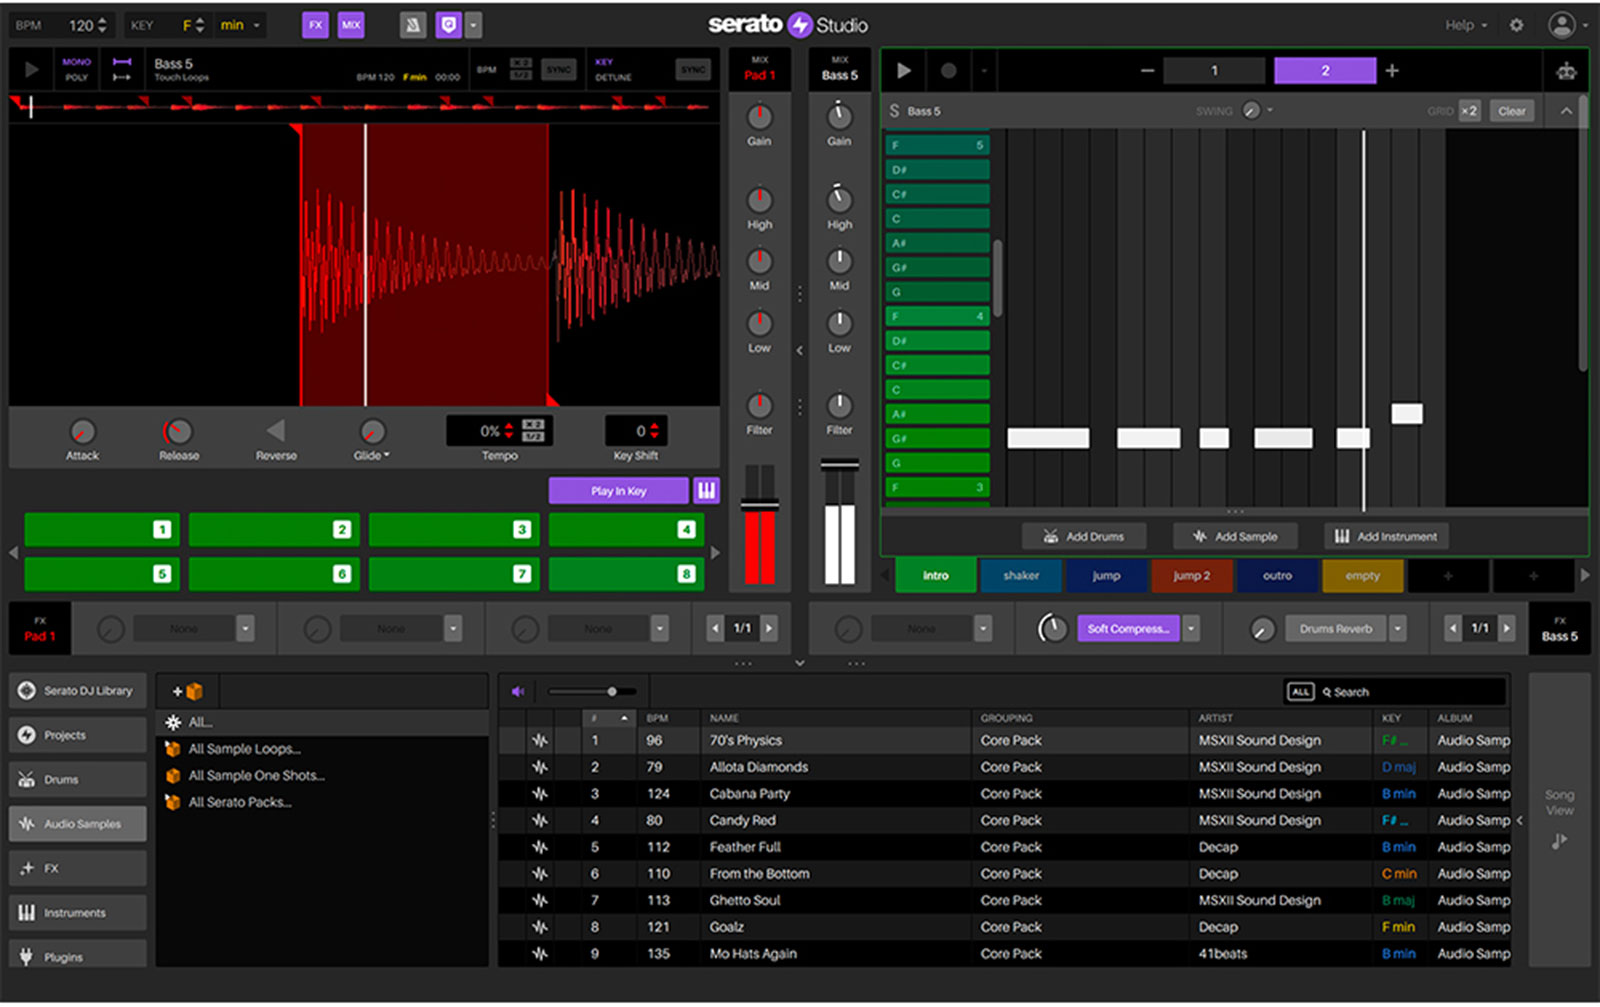Click the BPM 120 stepper arrows
Screen dimensions: 1600x1007
102,25
